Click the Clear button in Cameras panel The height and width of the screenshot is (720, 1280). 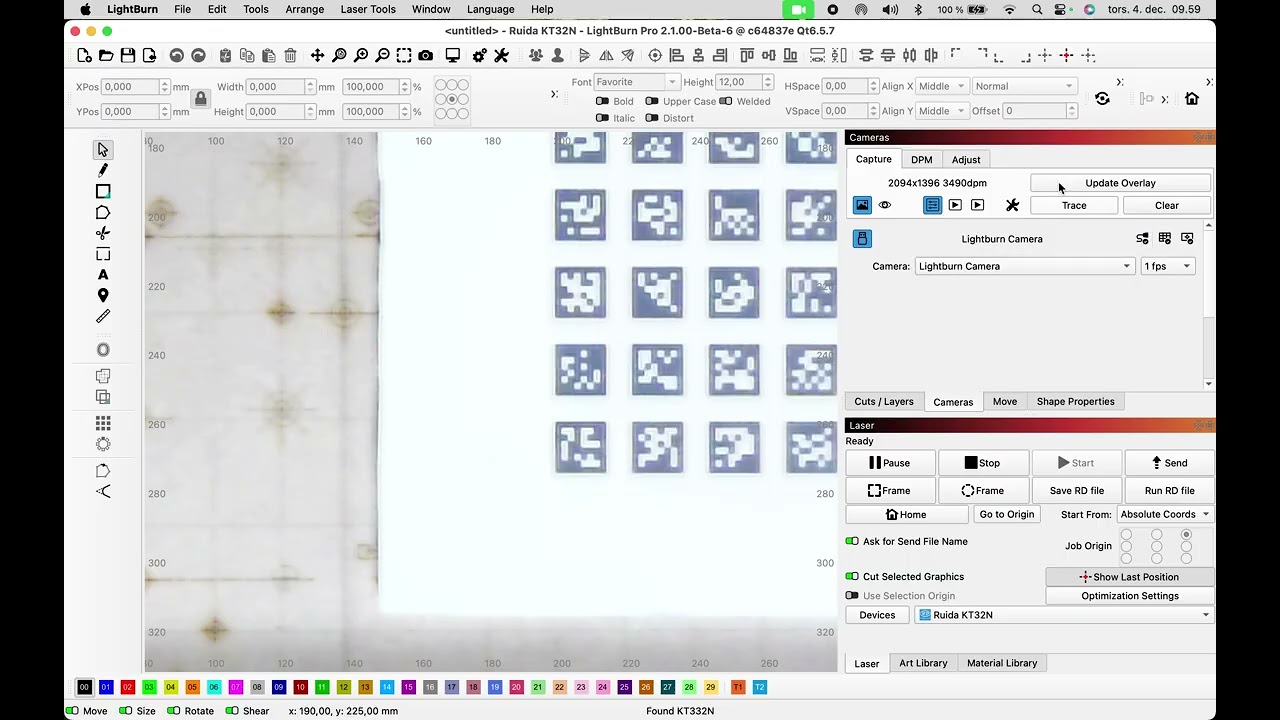point(1167,205)
